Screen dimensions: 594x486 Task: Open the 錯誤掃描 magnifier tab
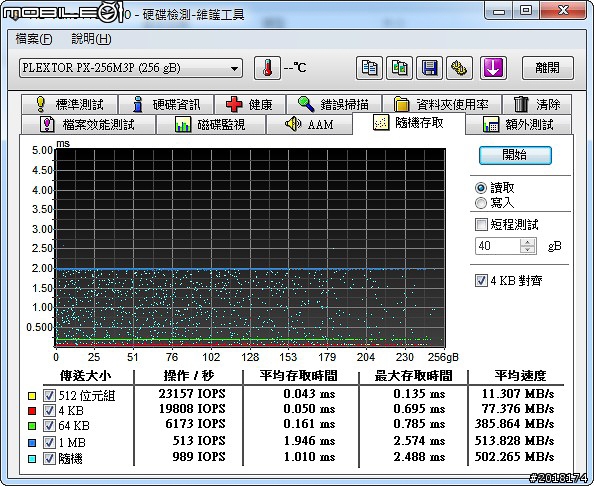click(x=334, y=104)
